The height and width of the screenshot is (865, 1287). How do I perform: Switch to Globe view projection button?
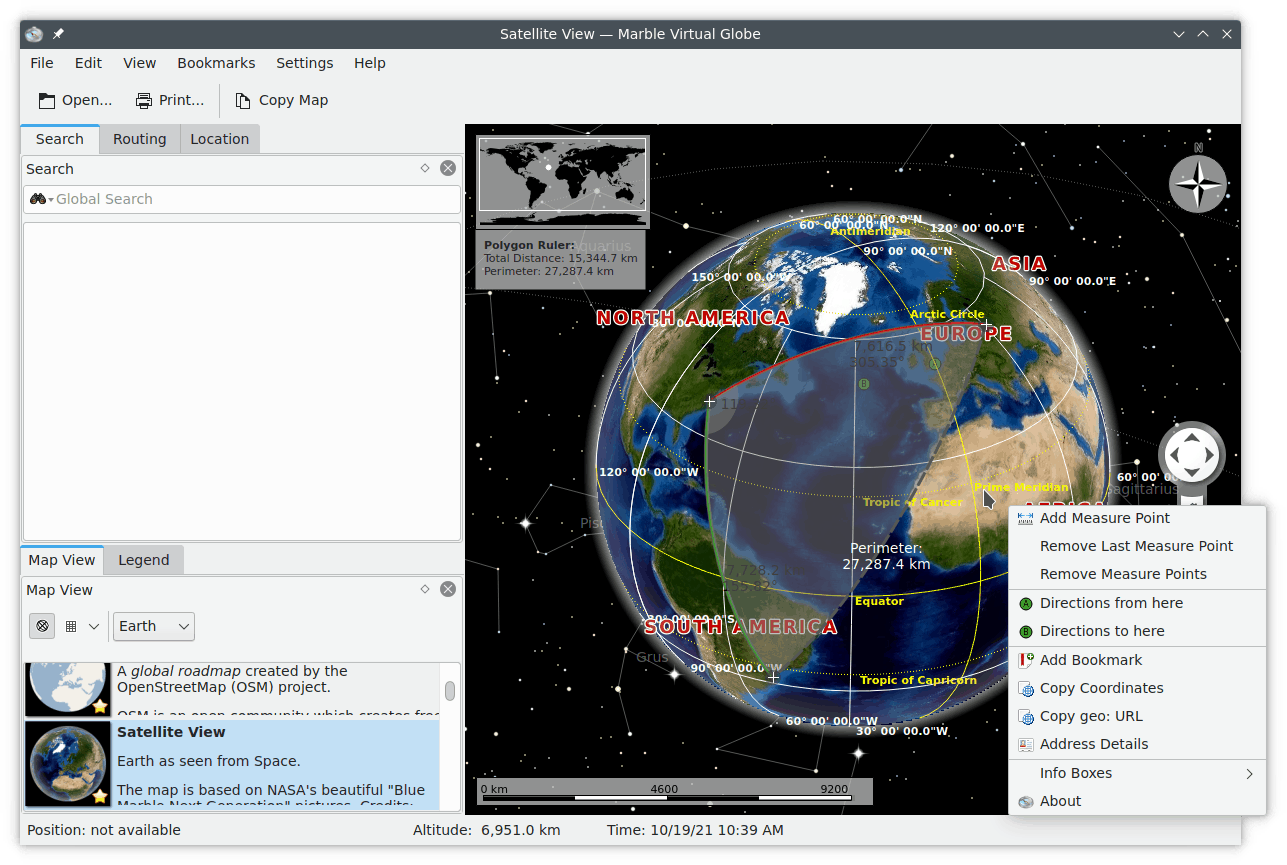42,626
